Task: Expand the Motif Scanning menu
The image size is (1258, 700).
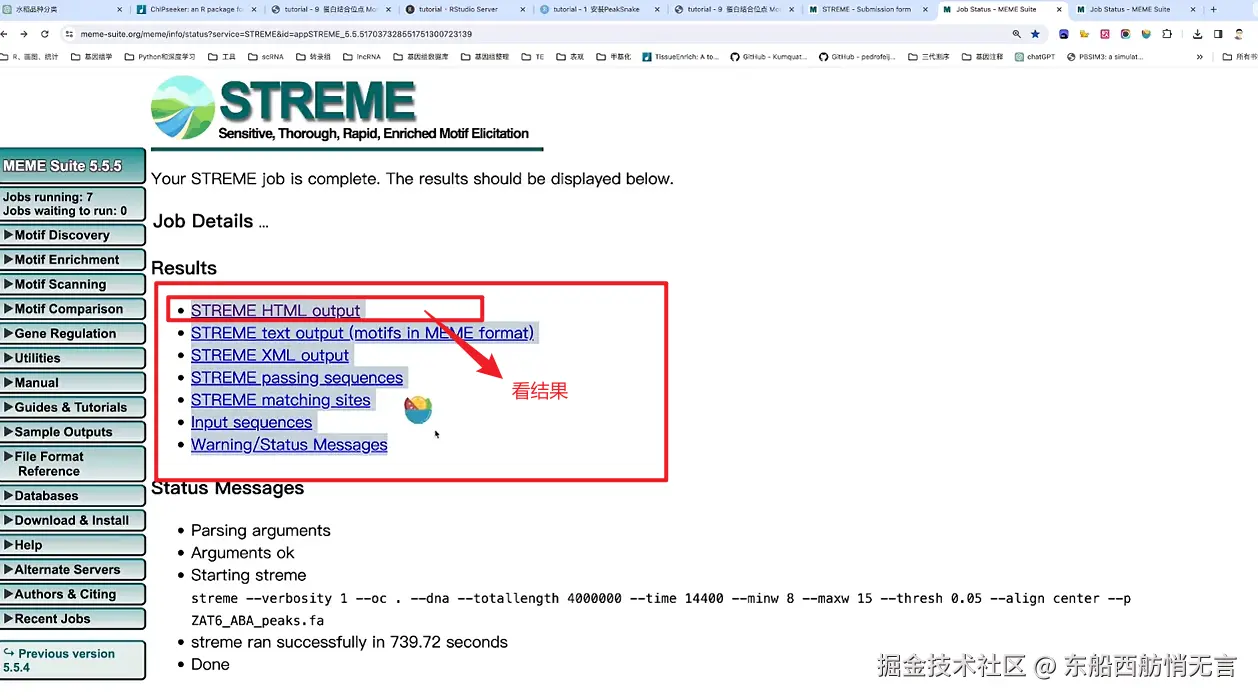Action: point(72,285)
